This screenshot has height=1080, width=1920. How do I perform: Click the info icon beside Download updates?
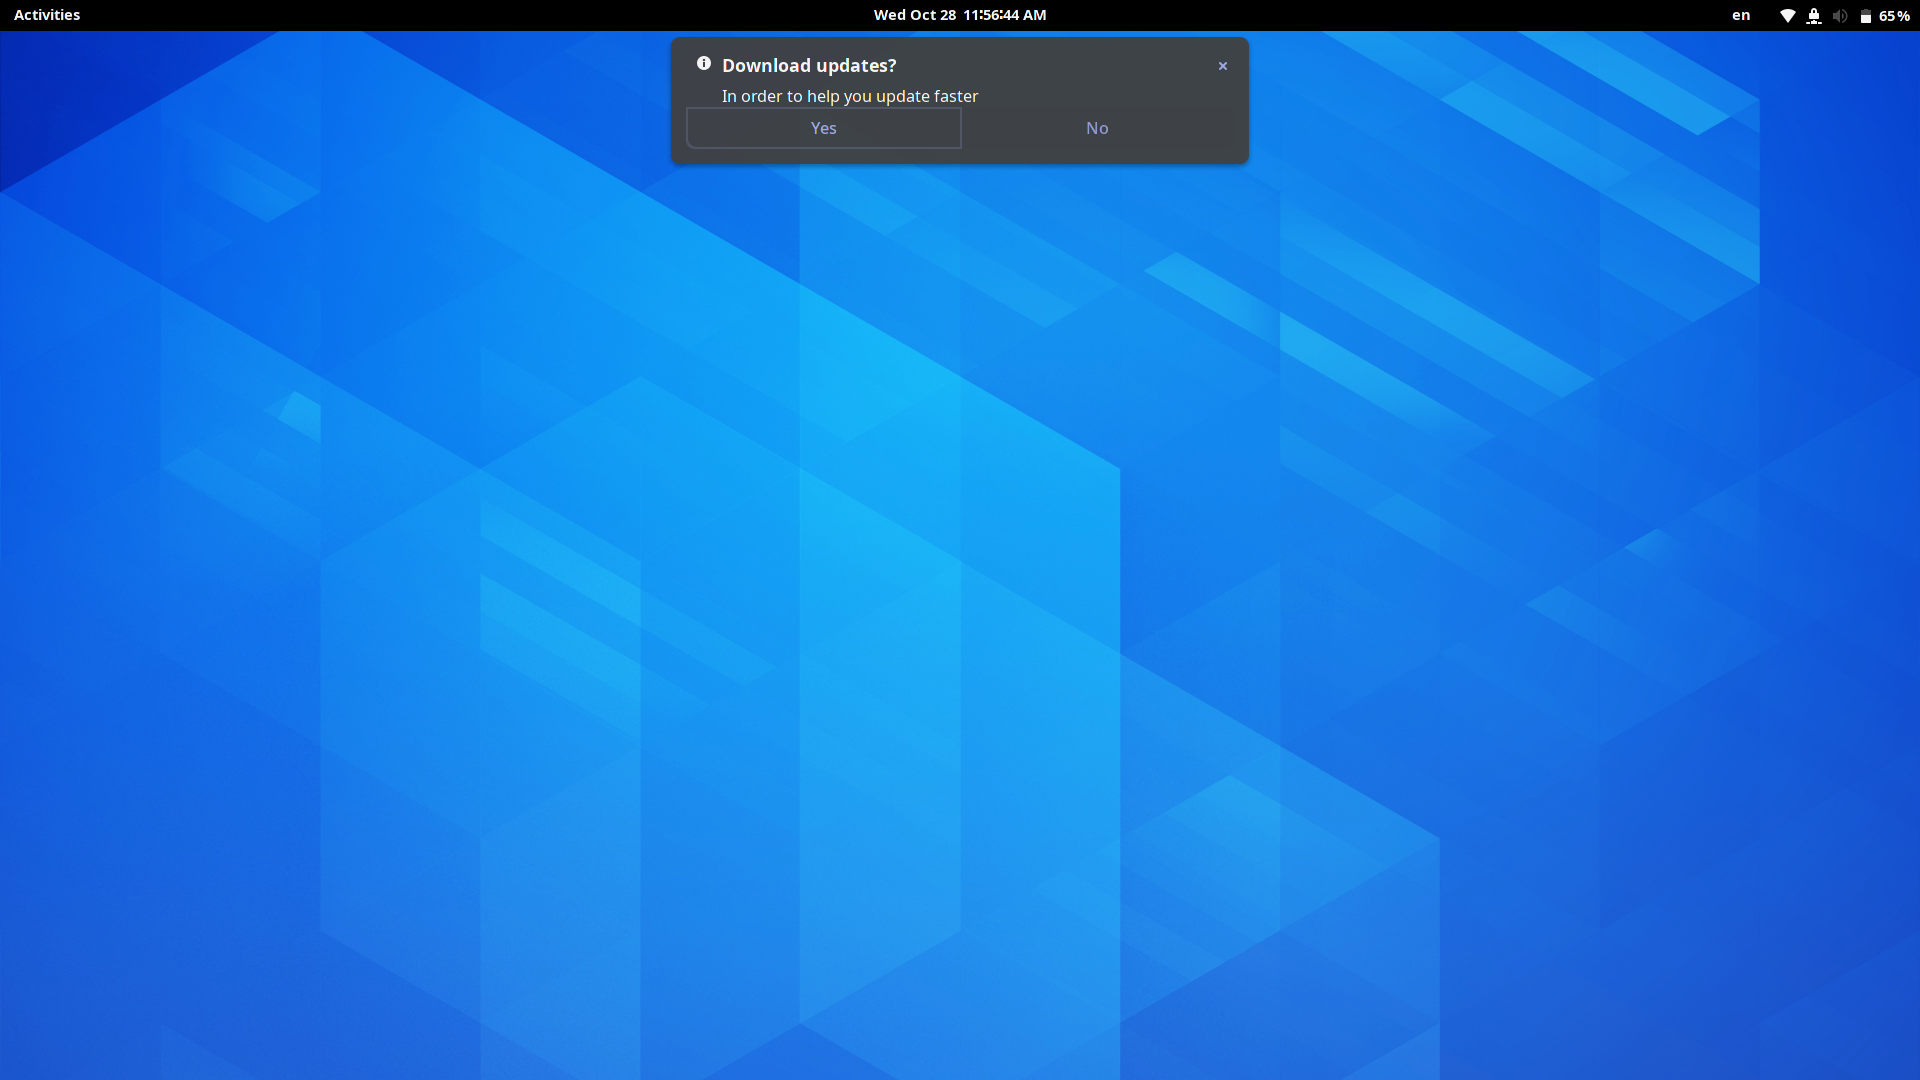click(704, 64)
